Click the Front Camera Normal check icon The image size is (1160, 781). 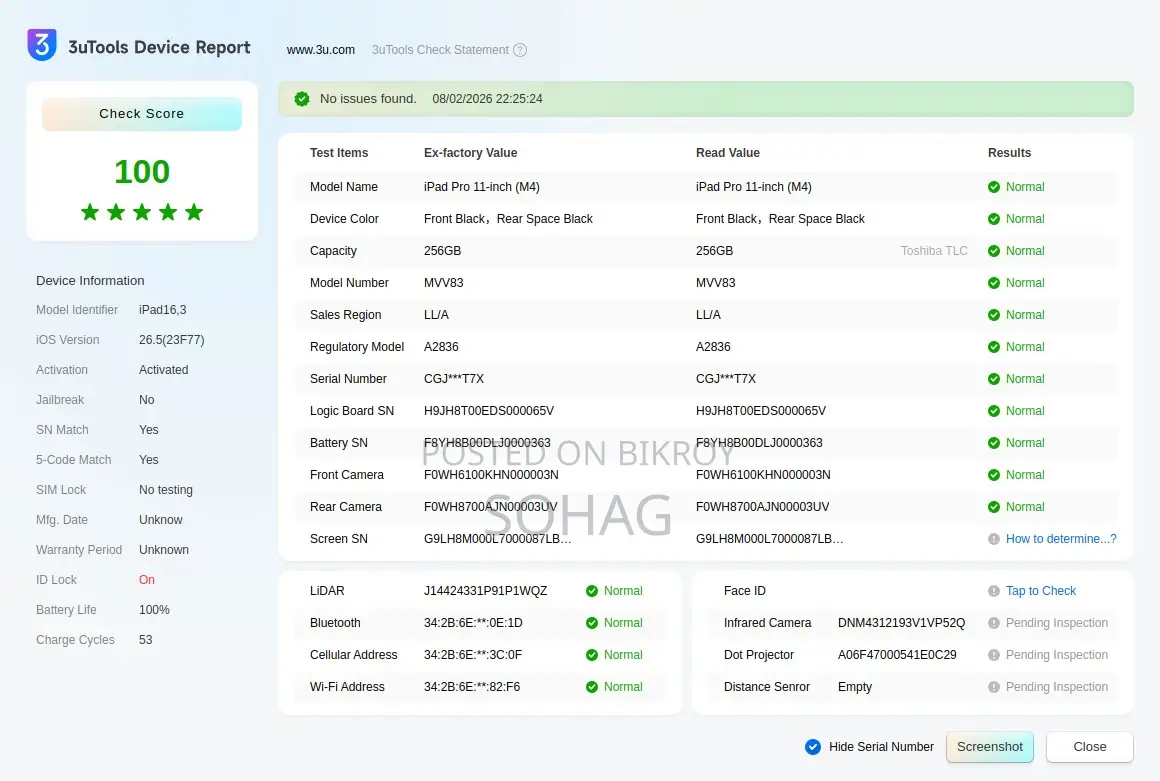[x=994, y=475]
